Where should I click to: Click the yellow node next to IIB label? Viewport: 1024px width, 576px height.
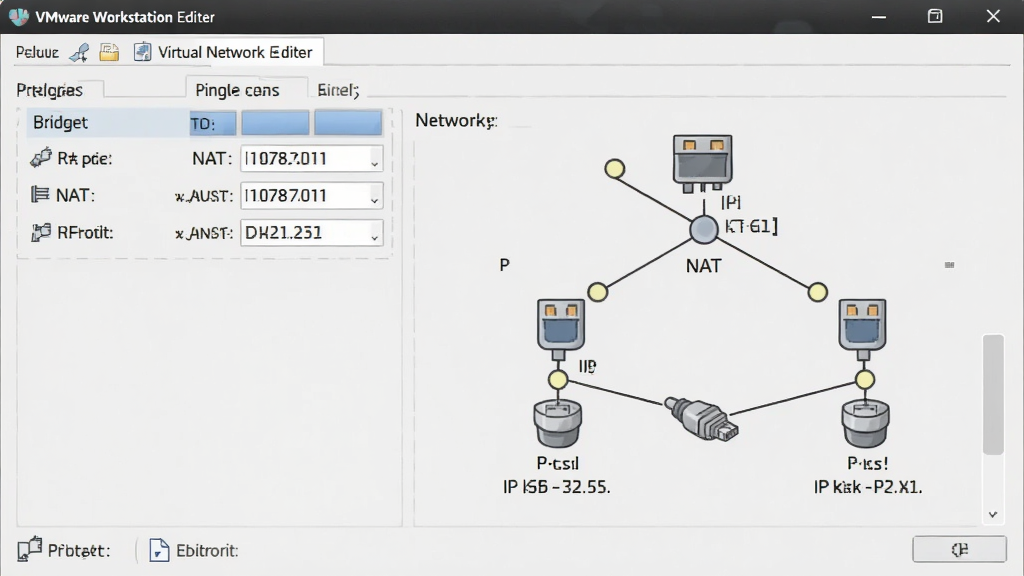(558, 379)
